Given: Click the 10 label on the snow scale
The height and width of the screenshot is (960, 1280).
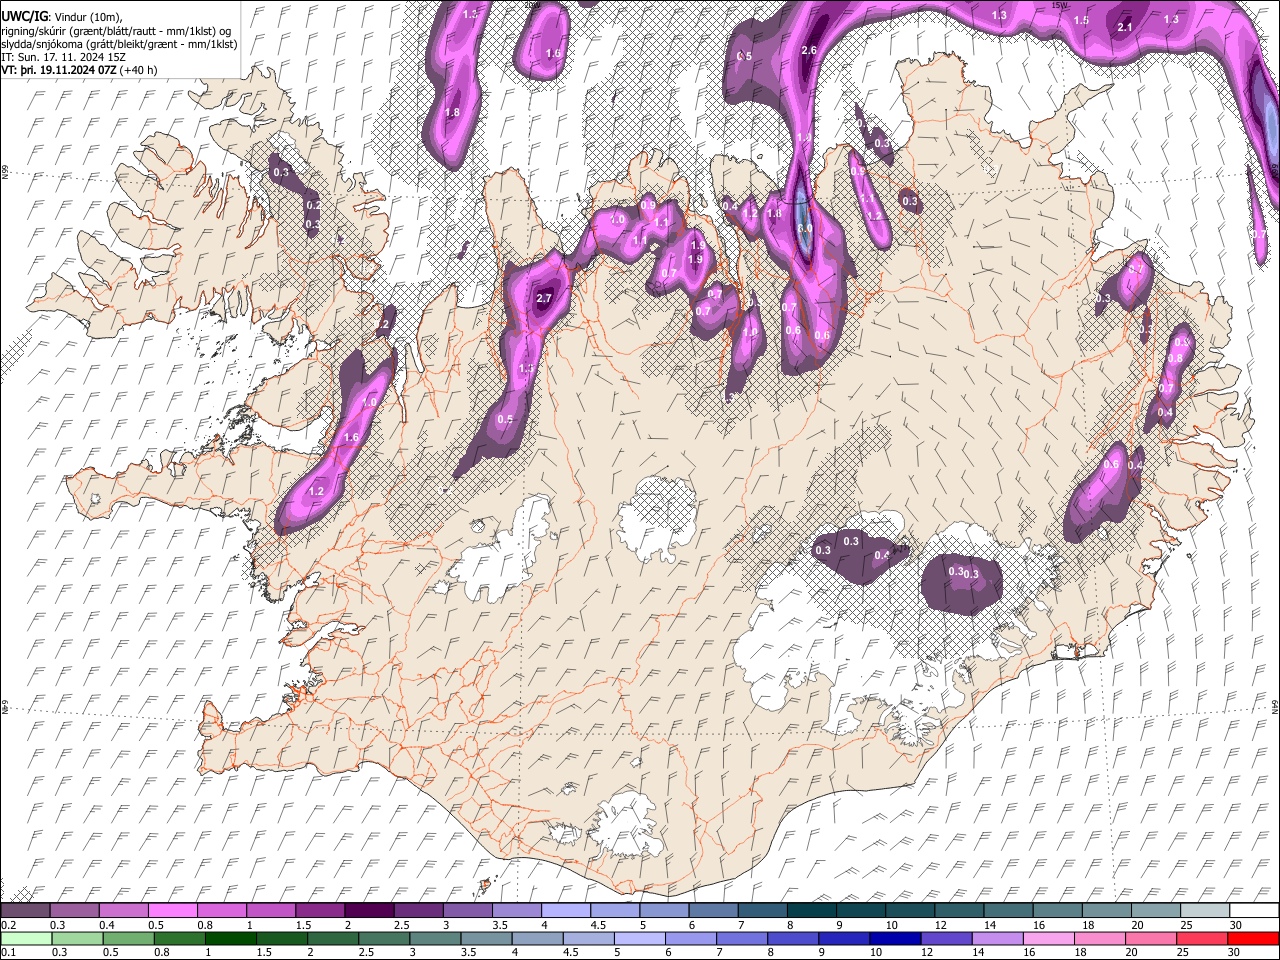Looking at the screenshot, I should click(891, 925).
